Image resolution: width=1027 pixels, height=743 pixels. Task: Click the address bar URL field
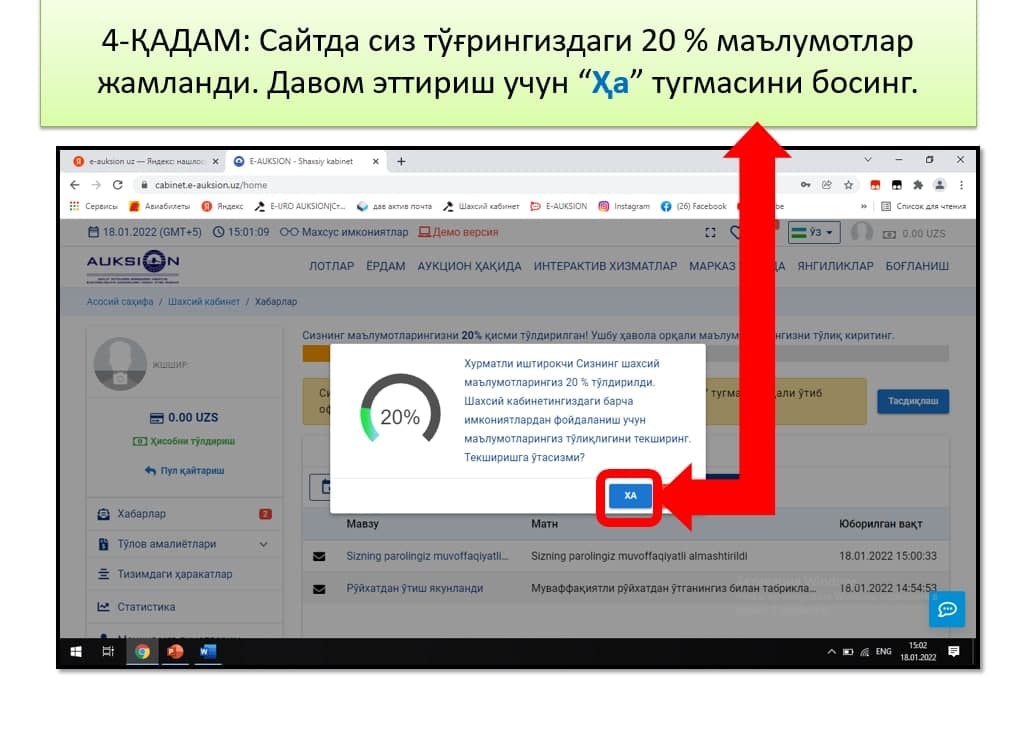(458, 185)
